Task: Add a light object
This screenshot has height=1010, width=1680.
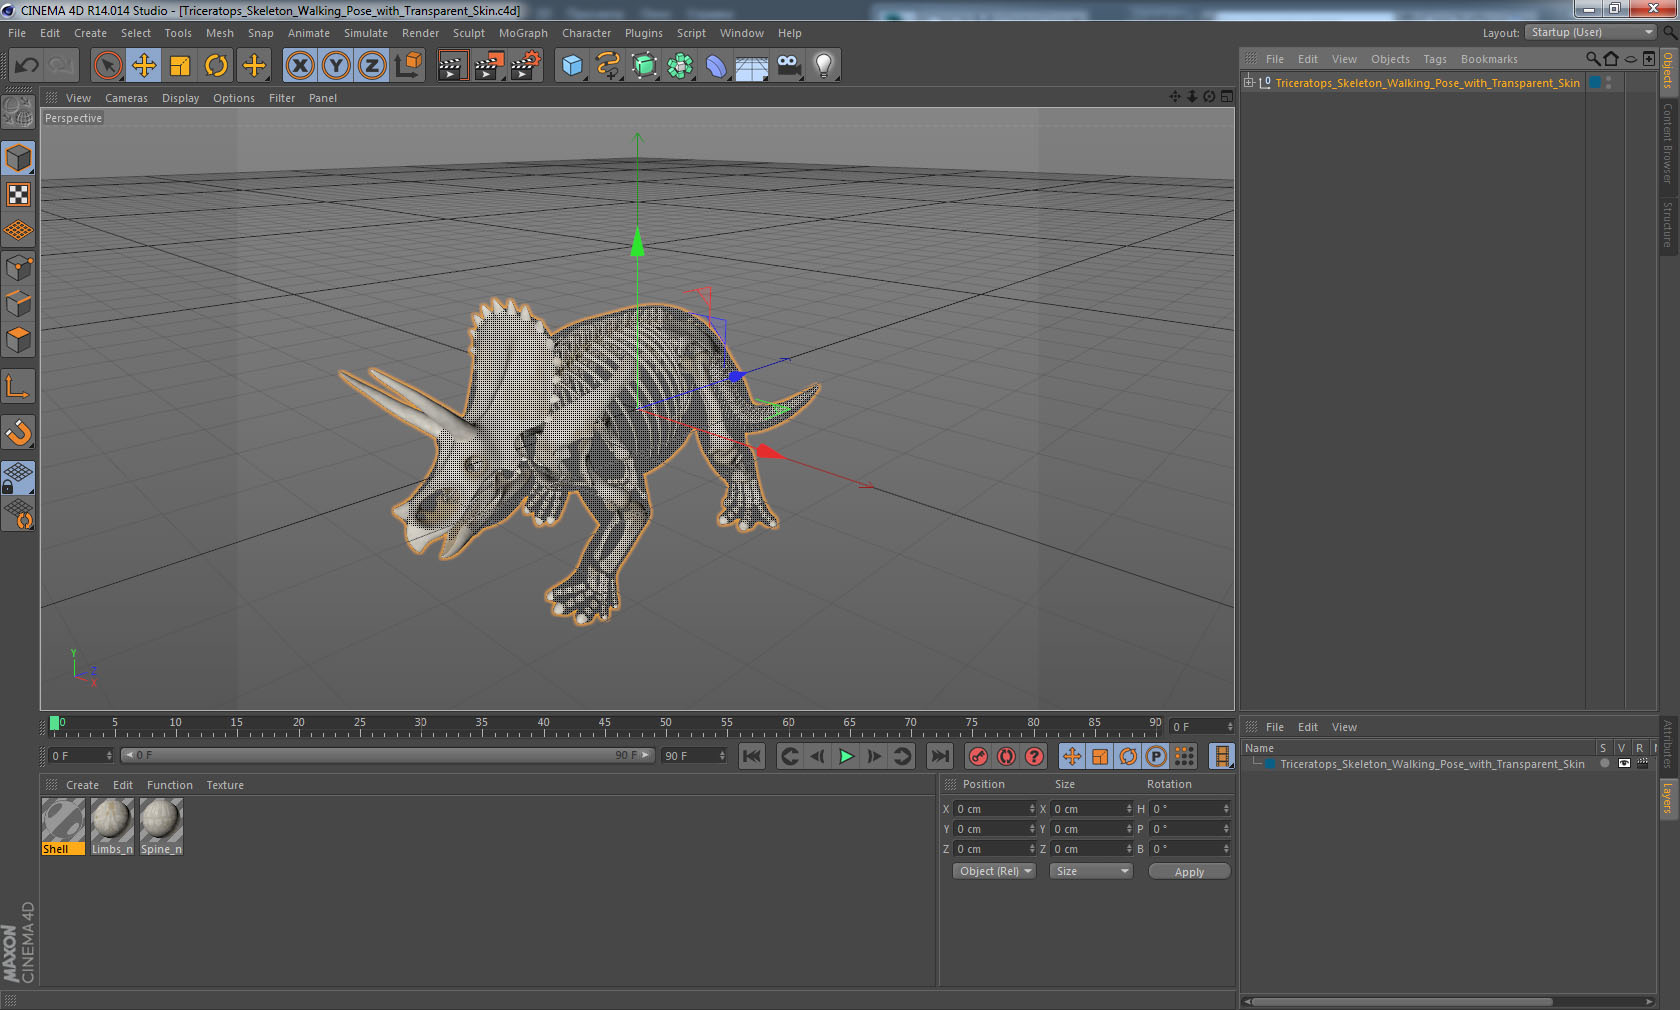Action: (824, 66)
